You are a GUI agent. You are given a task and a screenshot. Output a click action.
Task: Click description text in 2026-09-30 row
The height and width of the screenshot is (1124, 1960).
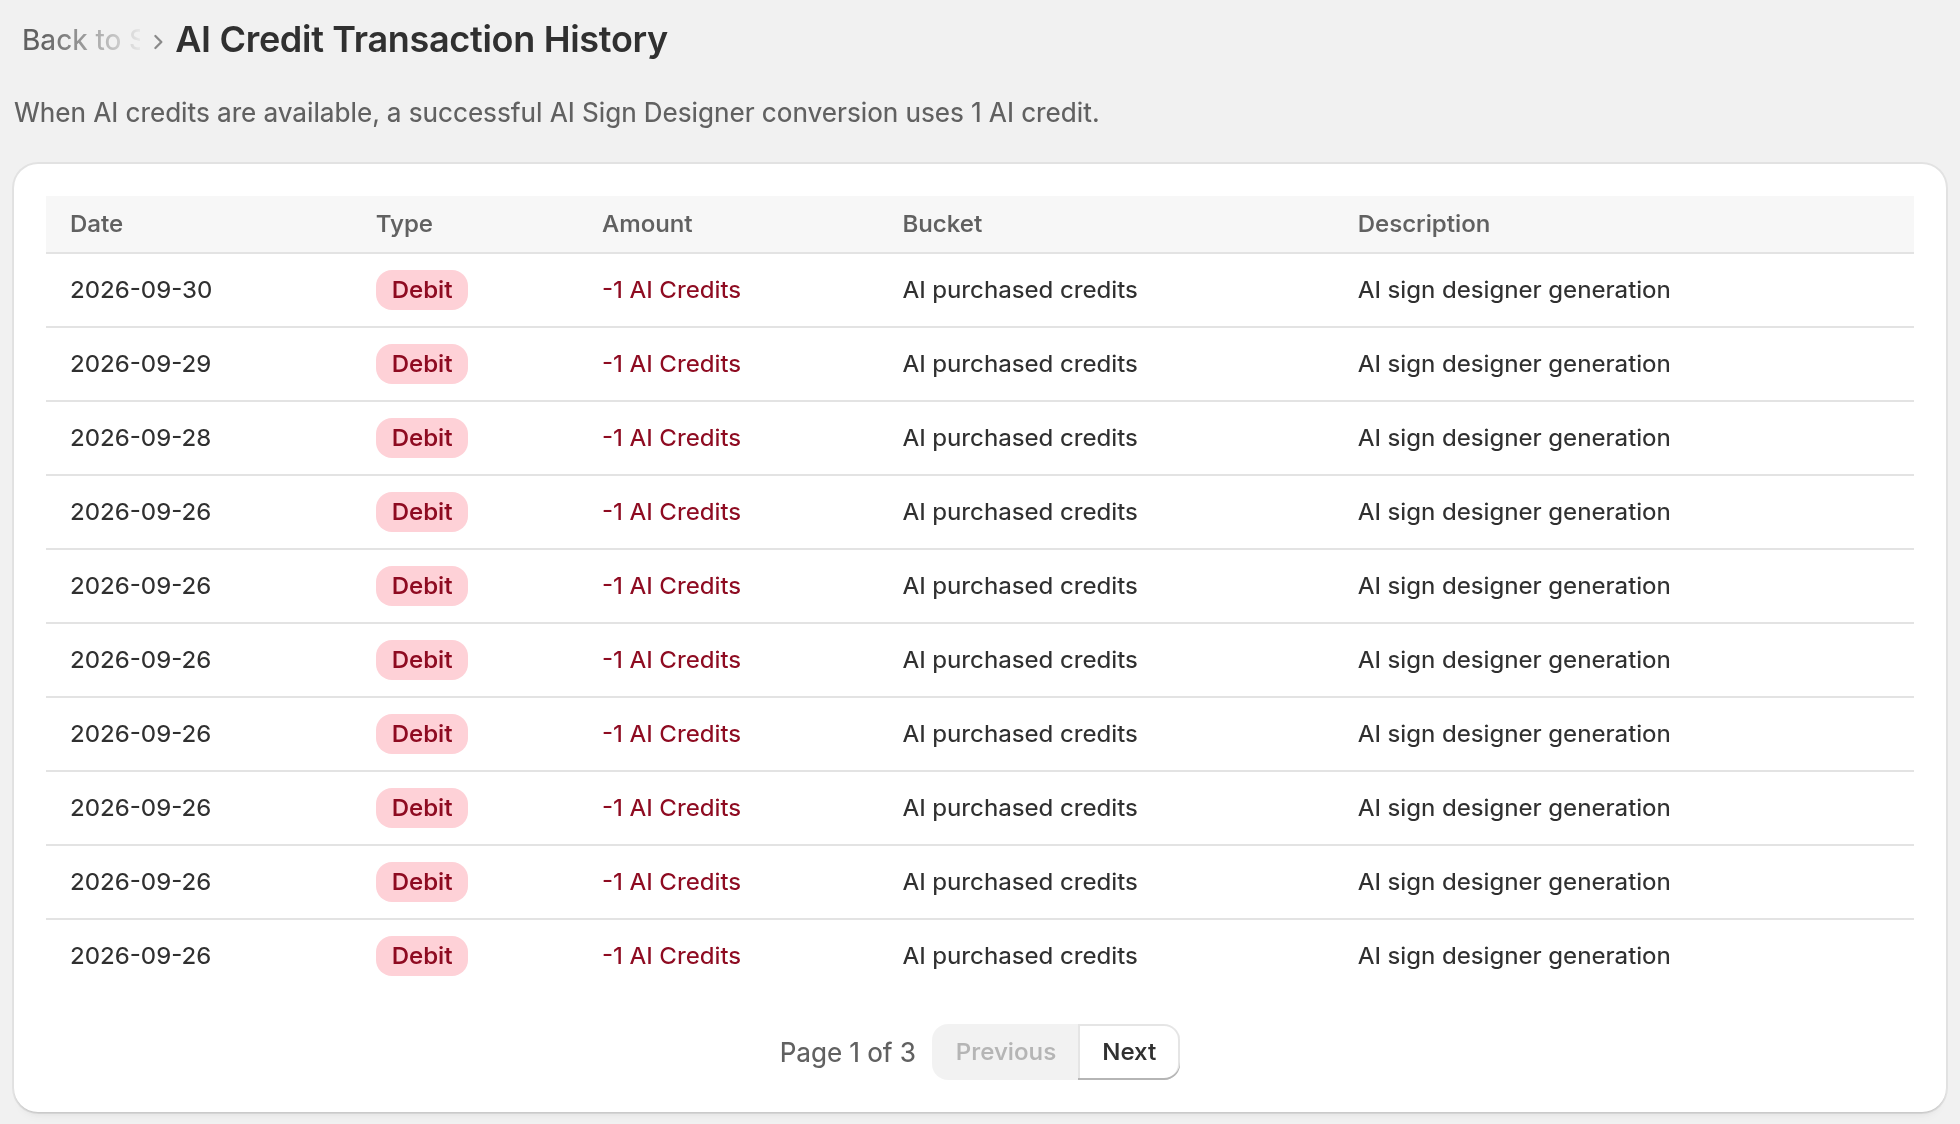point(1514,290)
